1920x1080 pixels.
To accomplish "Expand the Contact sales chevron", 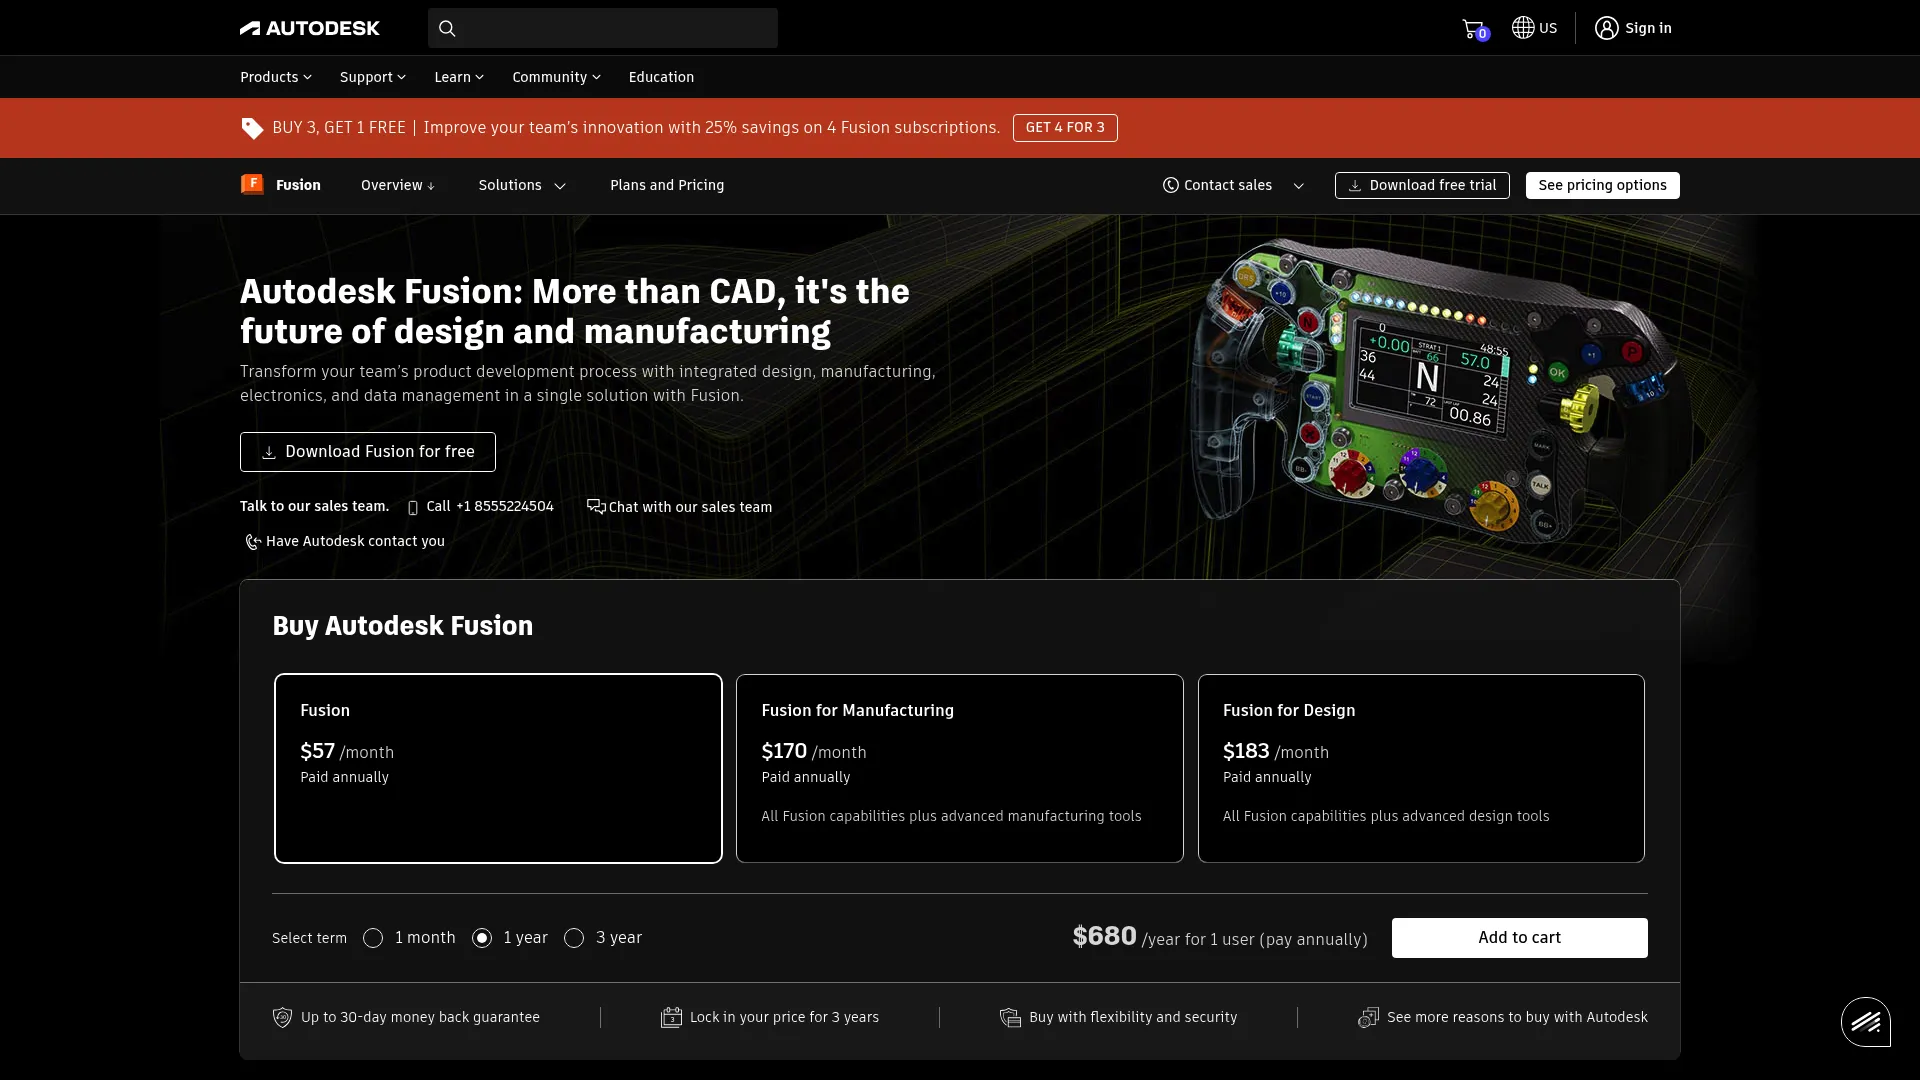I will point(1298,186).
